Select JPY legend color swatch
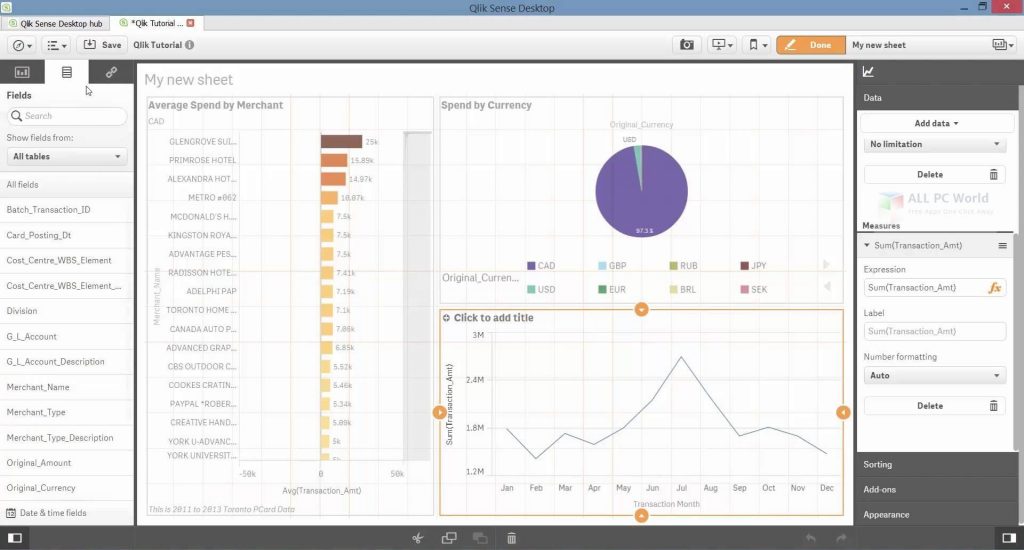 [x=744, y=266]
